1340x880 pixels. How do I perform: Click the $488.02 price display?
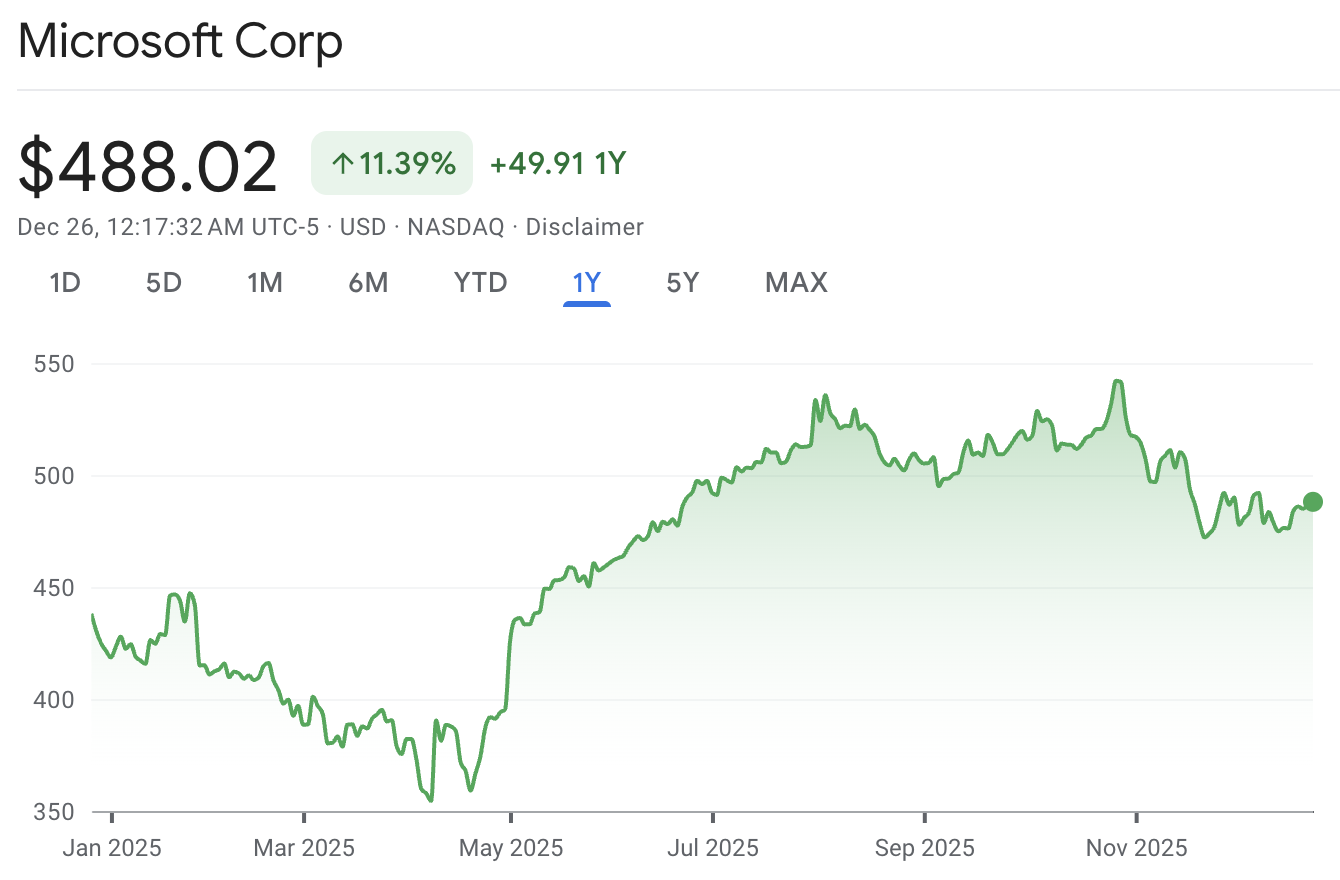pos(148,163)
